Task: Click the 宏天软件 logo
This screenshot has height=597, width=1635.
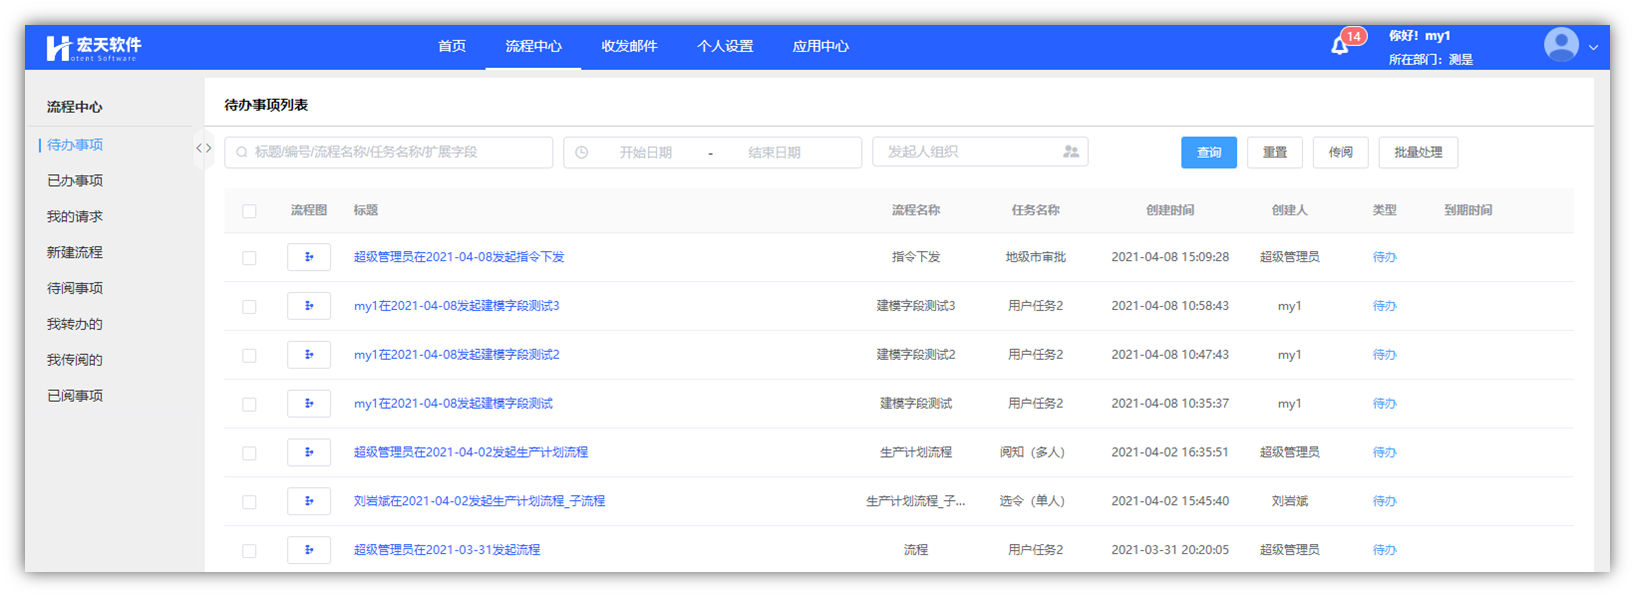Action: coord(94,47)
